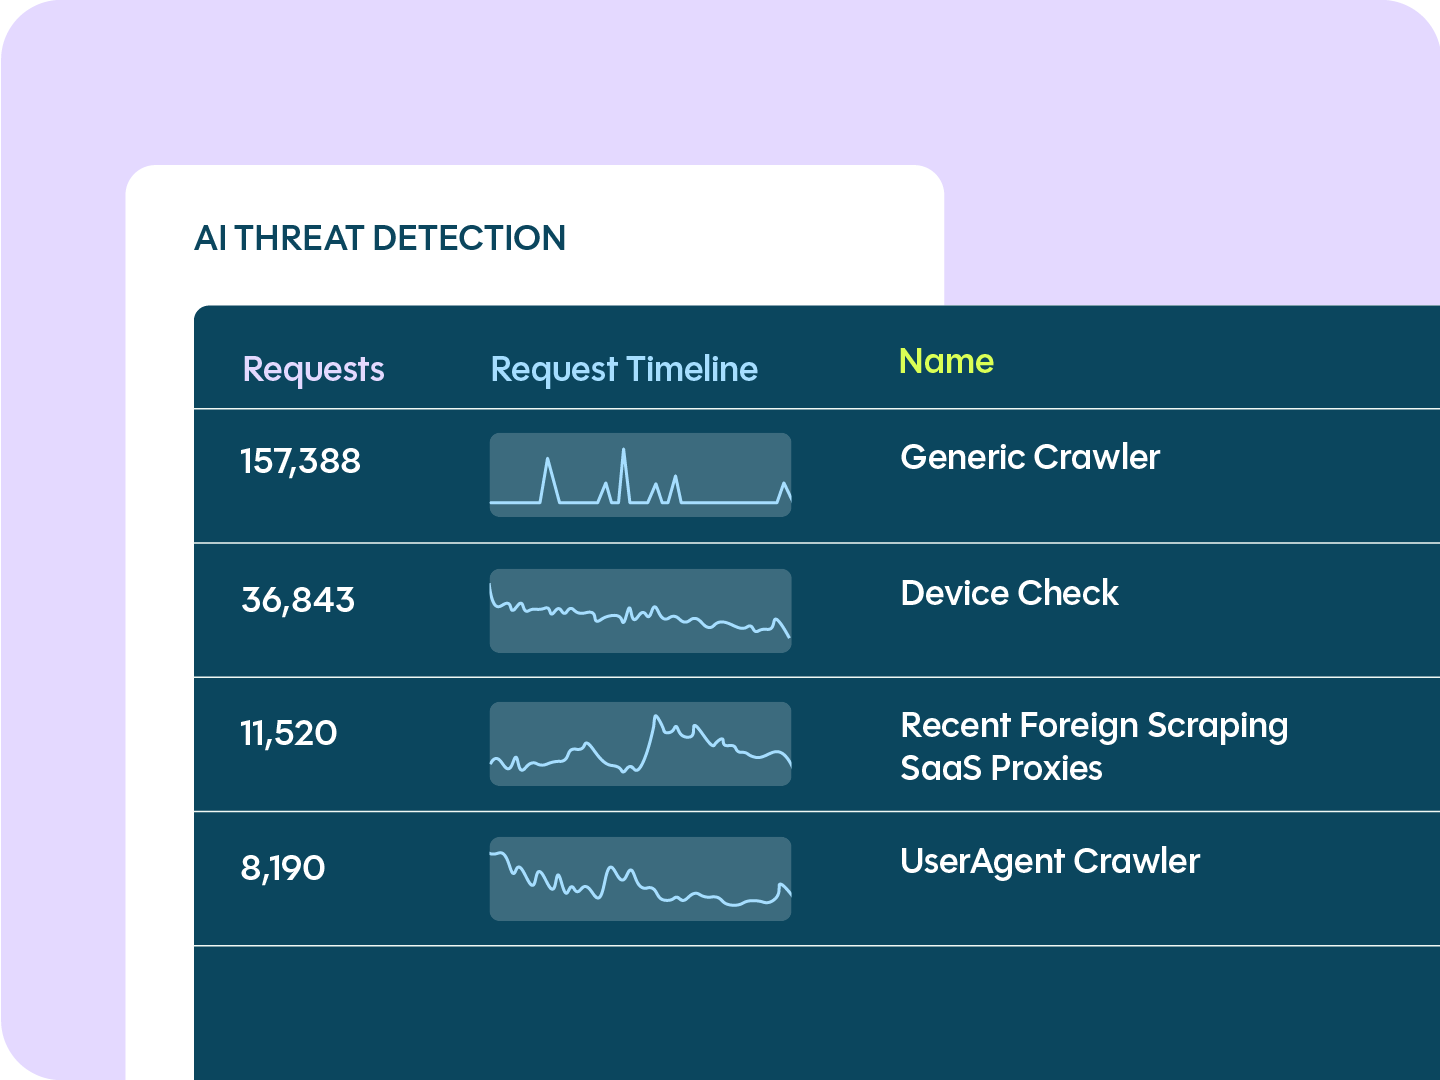Select the Generic Crawler name
This screenshot has height=1080, width=1440.
tap(1030, 457)
